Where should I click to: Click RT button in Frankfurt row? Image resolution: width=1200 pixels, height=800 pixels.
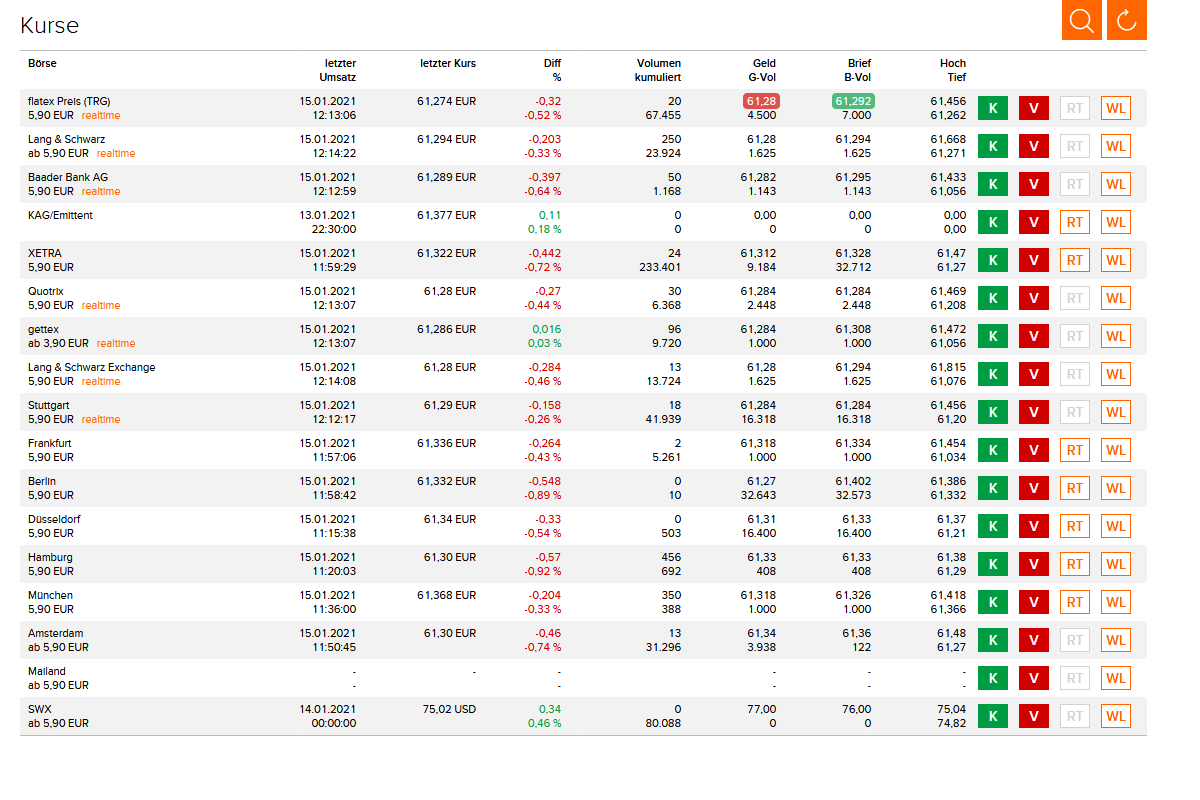click(1075, 450)
